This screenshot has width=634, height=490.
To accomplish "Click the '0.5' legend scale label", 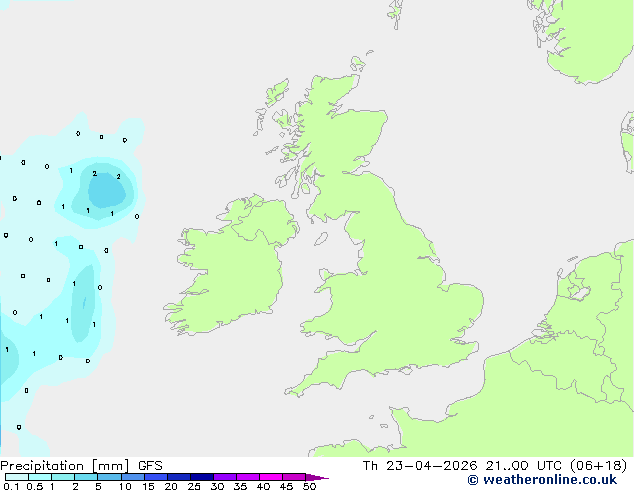I will pos(35,486).
